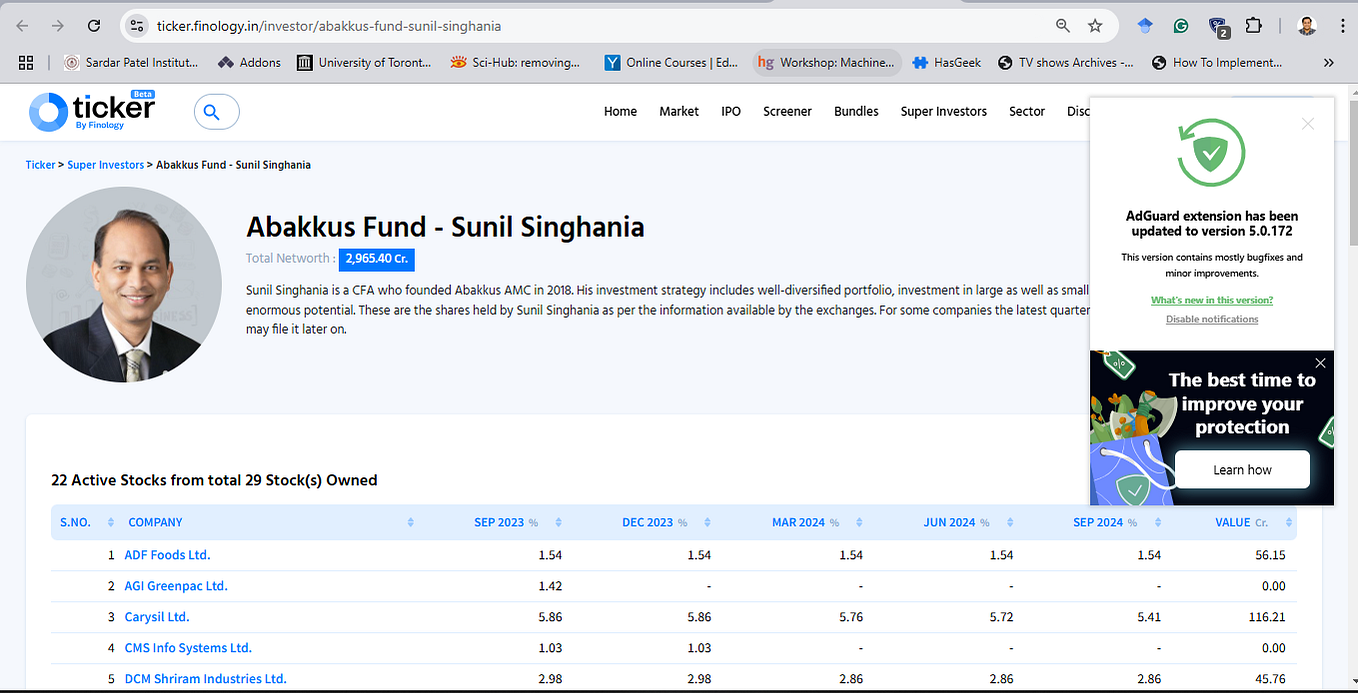
Task: Open CMS Info Systems Ltd. link
Action: click(188, 648)
